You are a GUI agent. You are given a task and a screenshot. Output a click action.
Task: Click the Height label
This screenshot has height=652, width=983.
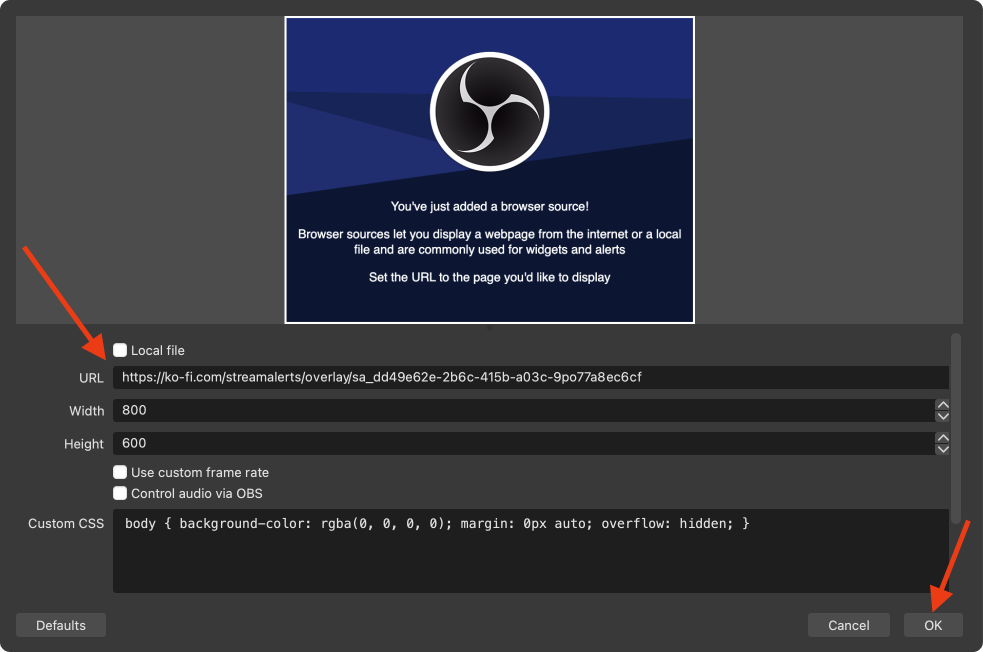click(x=83, y=444)
